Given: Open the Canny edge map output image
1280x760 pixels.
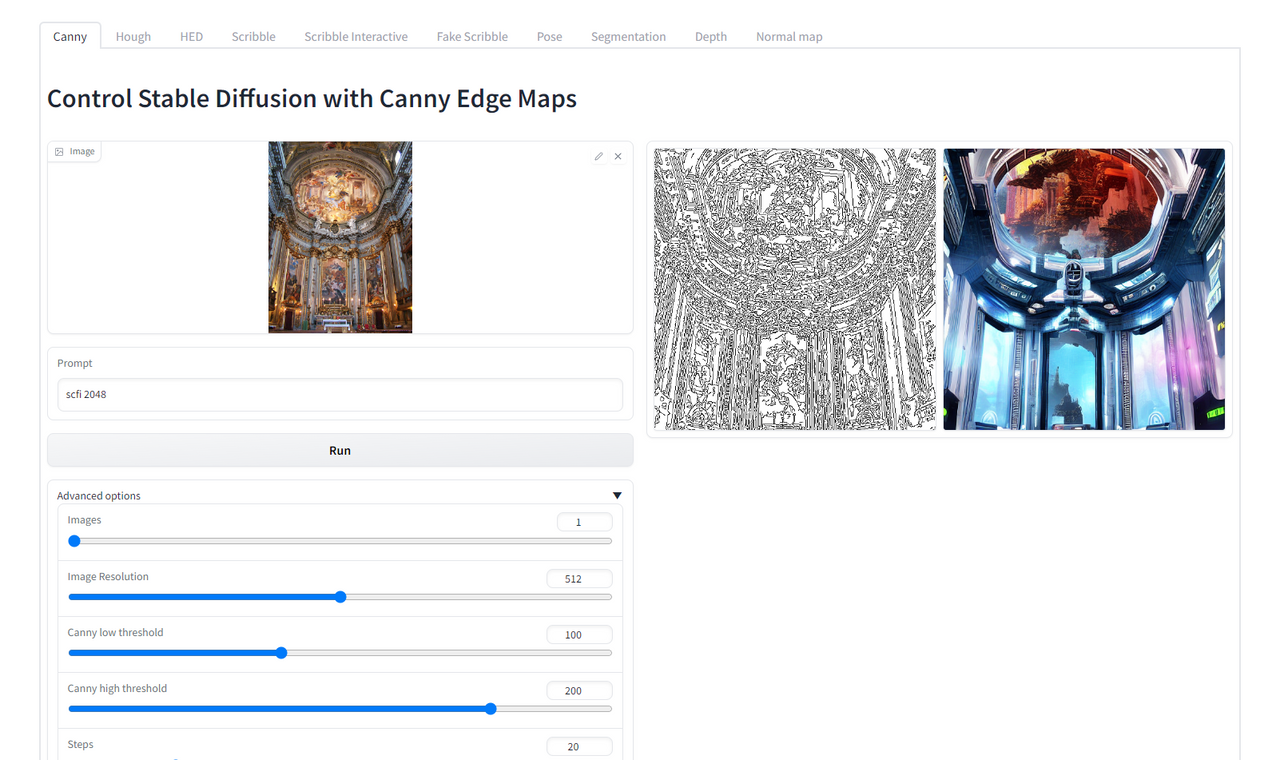Looking at the screenshot, I should coord(795,289).
